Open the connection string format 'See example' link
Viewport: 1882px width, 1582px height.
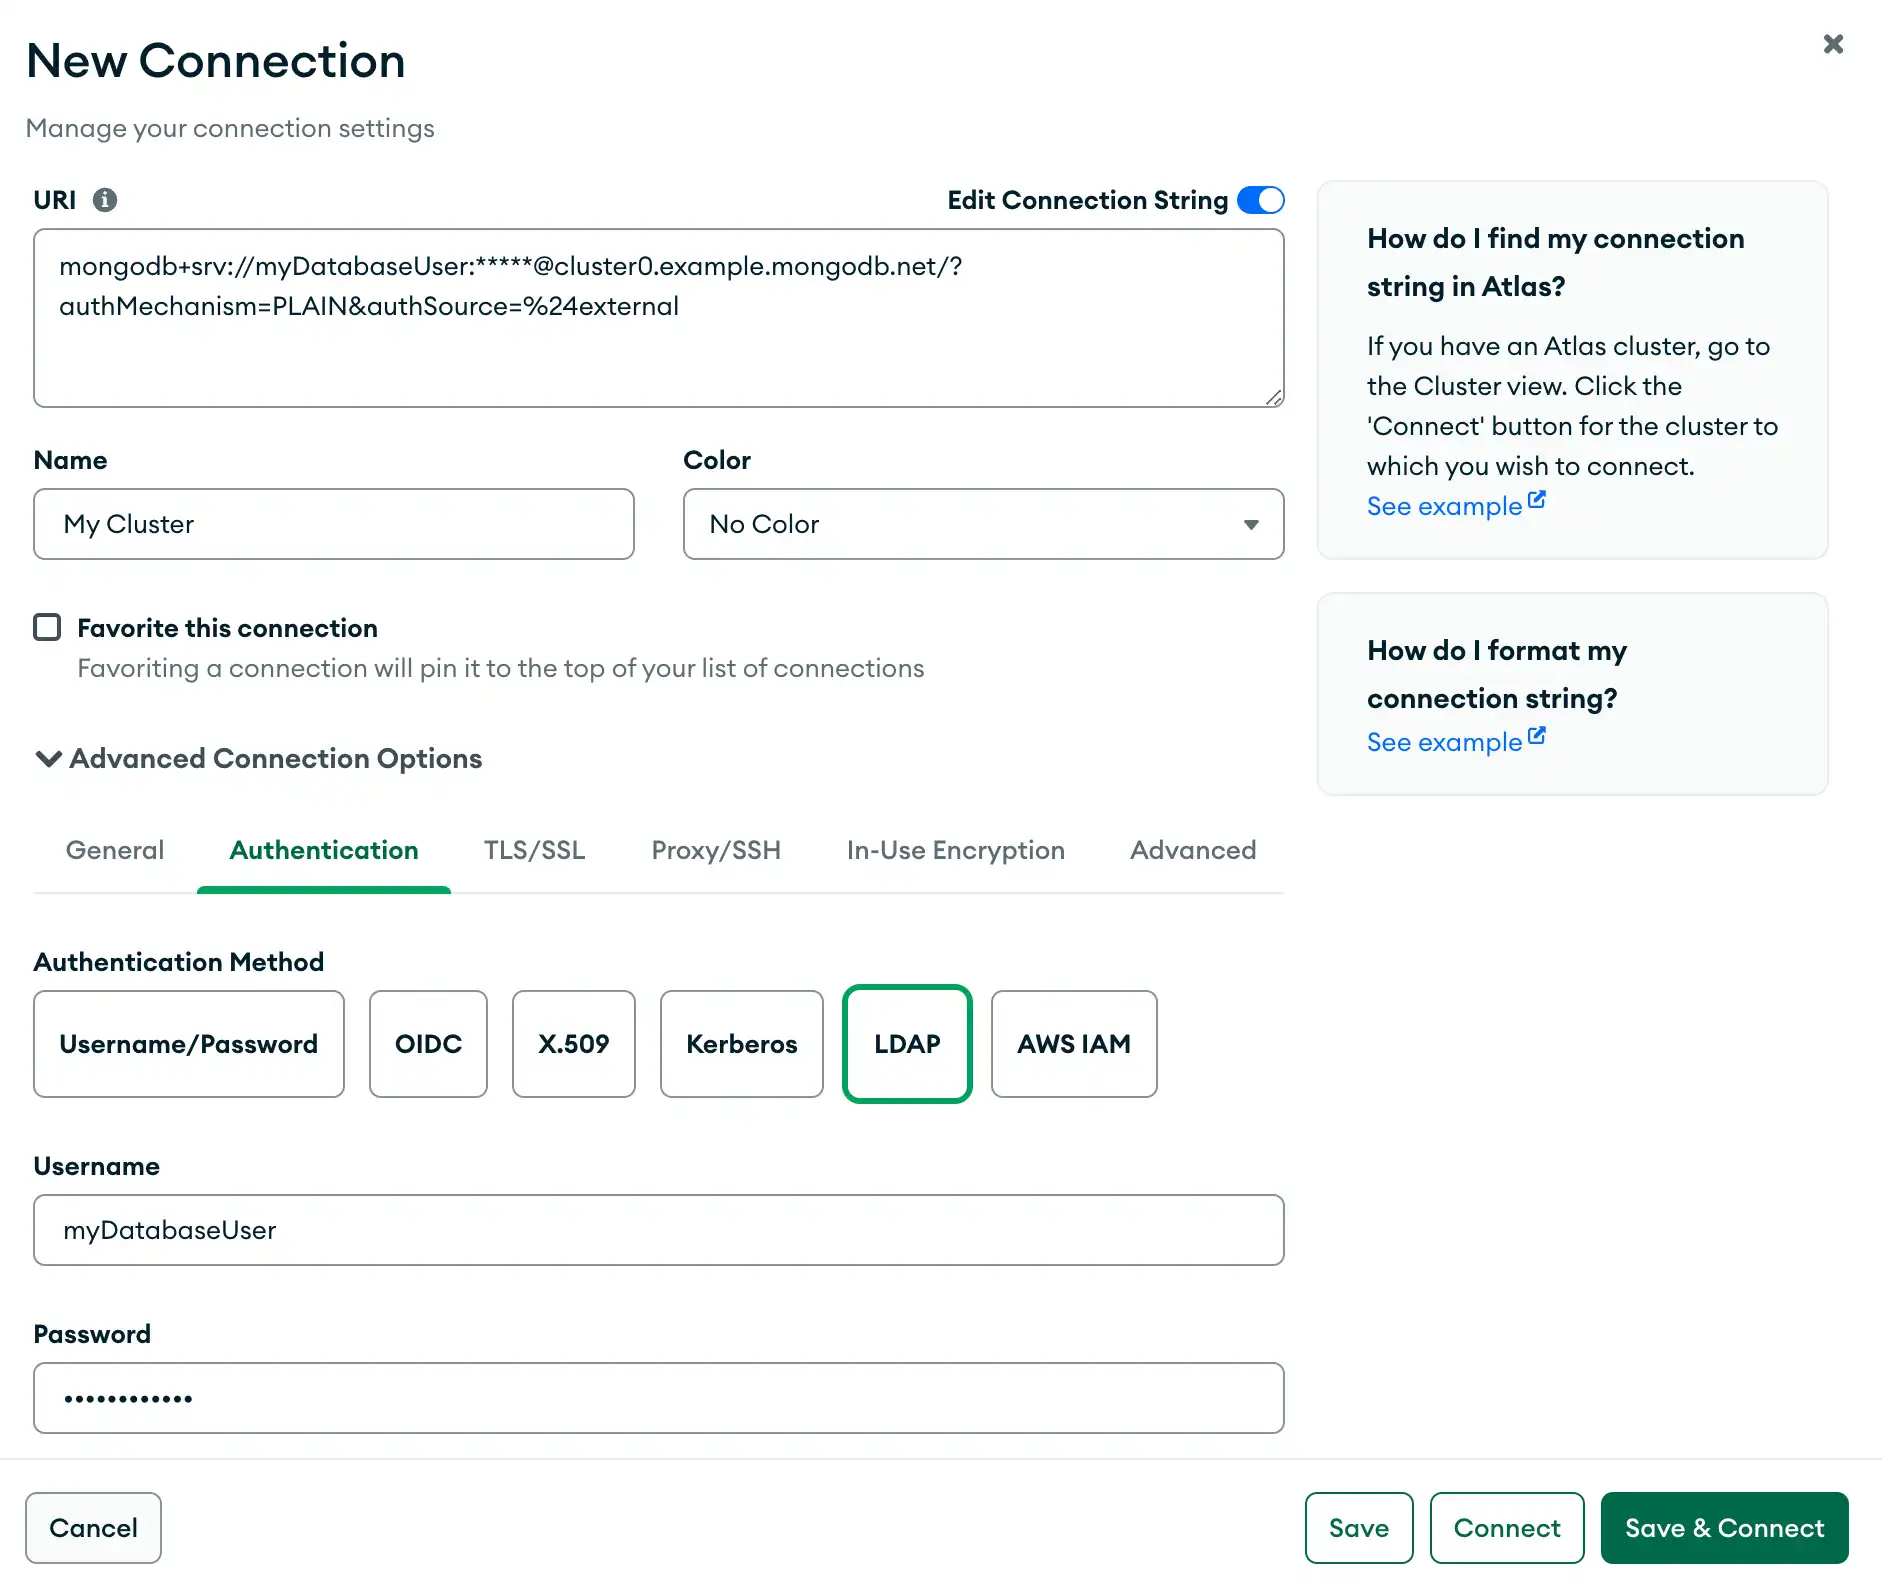[1443, 741]
